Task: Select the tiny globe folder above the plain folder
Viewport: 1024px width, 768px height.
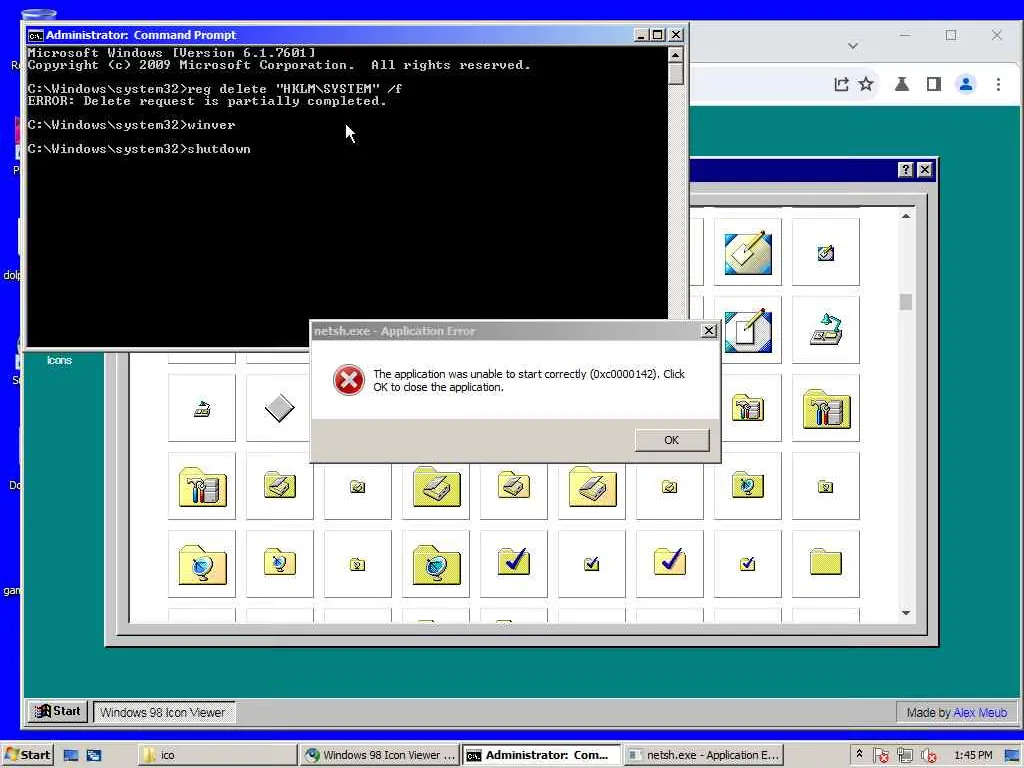Action: (x=825, y=486)
